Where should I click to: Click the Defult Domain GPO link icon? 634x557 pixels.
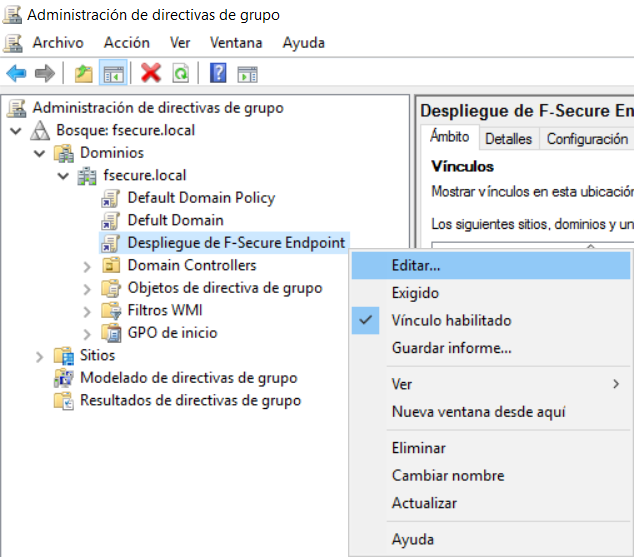(110, 221)
